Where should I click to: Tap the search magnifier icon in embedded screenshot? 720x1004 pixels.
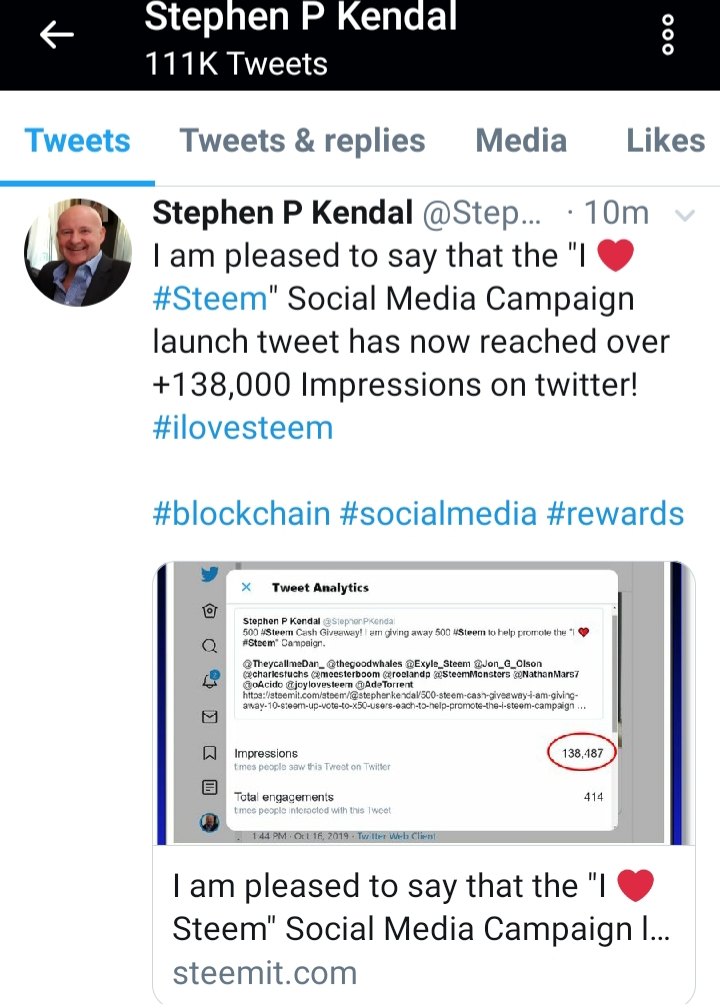coord(209,645)
